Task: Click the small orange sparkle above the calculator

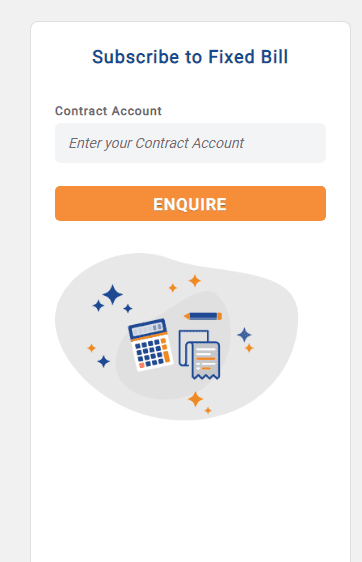Action: pyautogui.click(x=173, y=287)
